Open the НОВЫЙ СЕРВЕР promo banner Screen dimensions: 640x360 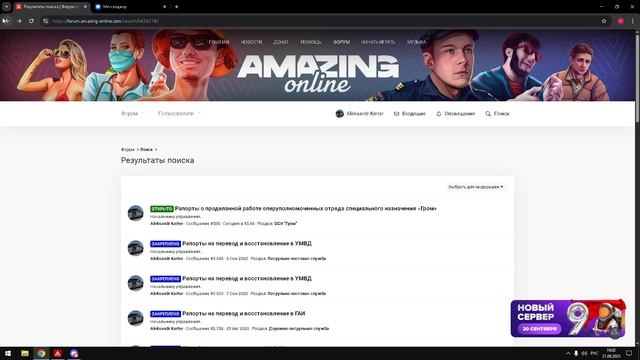[568, 318]
